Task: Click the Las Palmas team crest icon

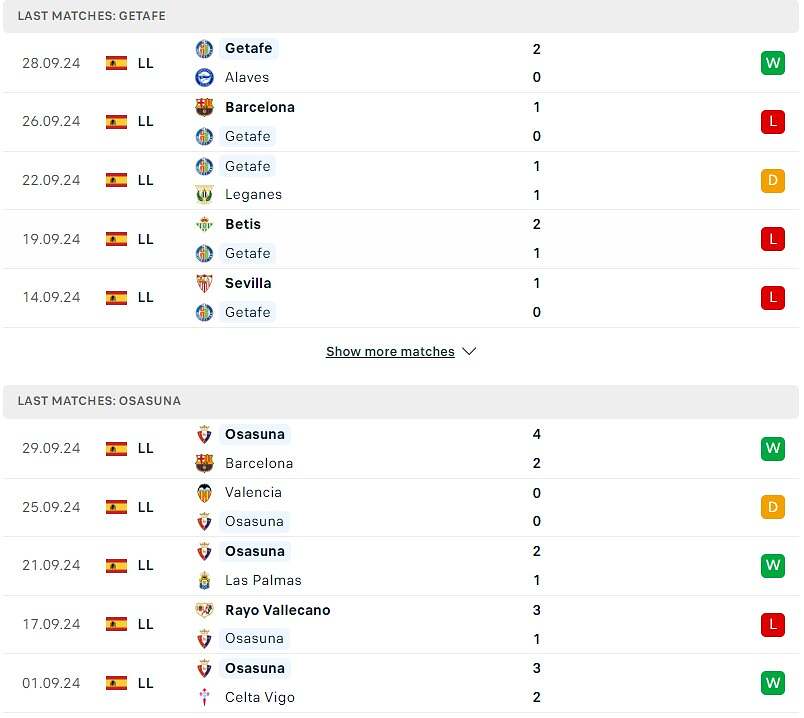Action: pyautogui.click(x=204, y=580)
